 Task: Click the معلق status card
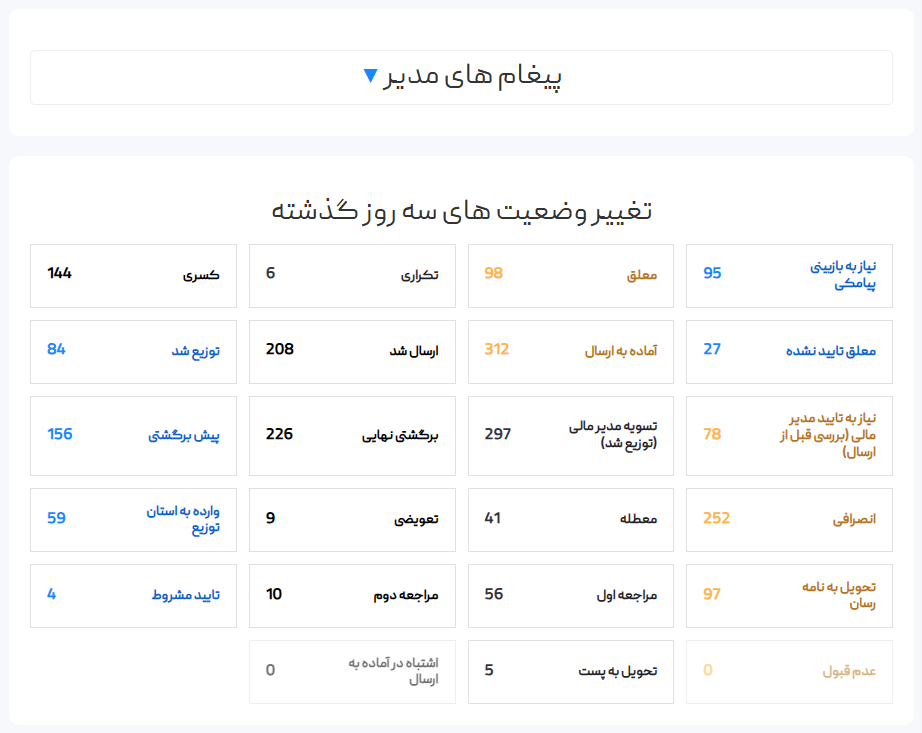[571, 275]
